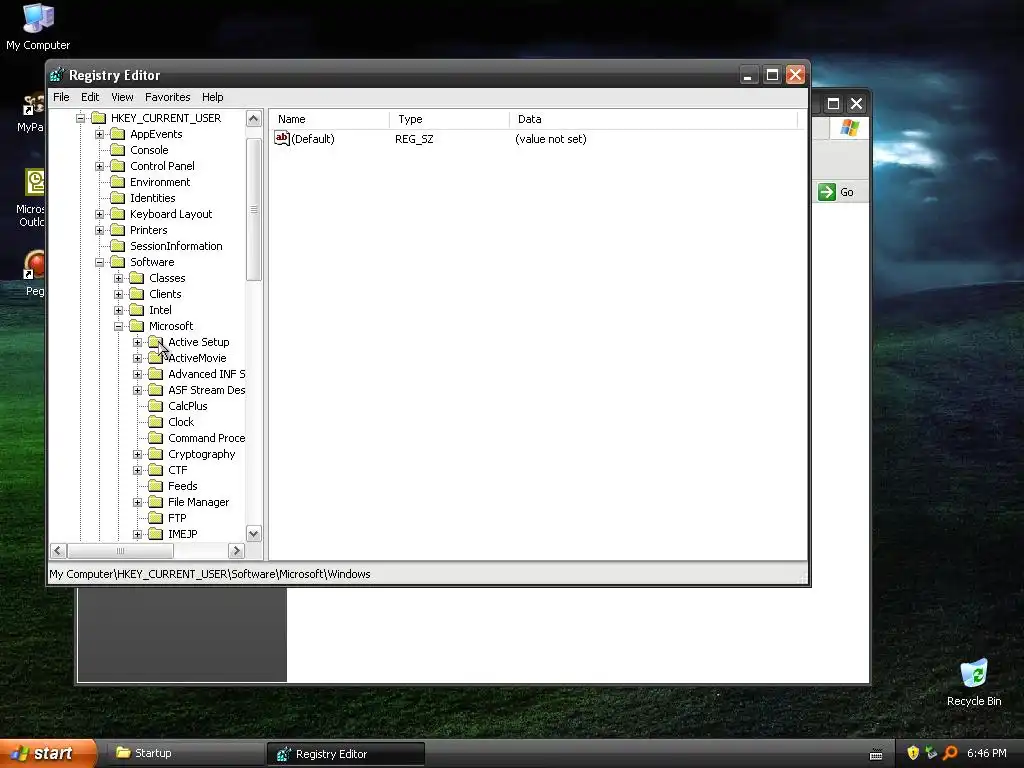This screenshot has height=768, width=1024.
Task: Sort values by Type column header
Action: click(449, 119)
